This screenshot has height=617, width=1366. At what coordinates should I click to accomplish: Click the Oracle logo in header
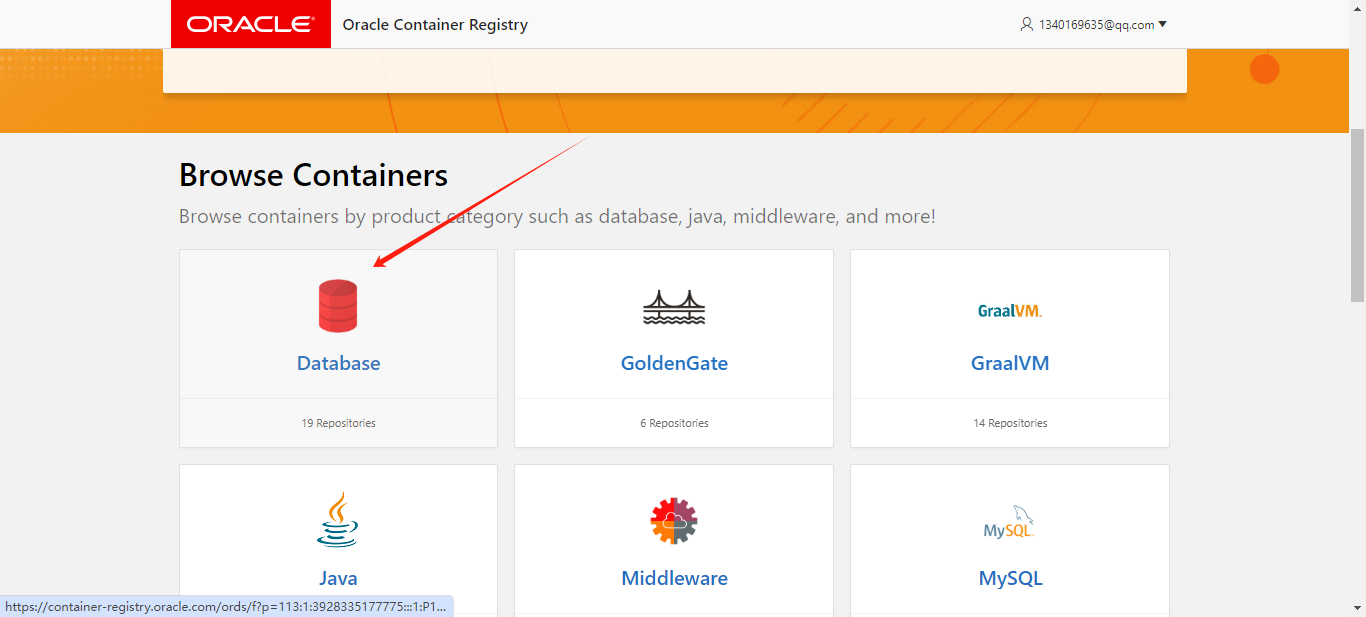pos(251,24)
